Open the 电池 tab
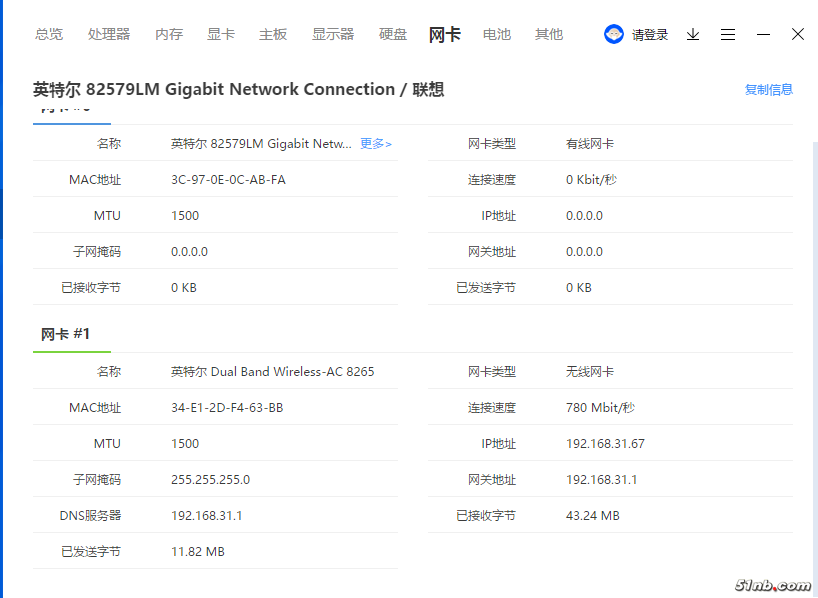818x598 pixels. (497, 34)
